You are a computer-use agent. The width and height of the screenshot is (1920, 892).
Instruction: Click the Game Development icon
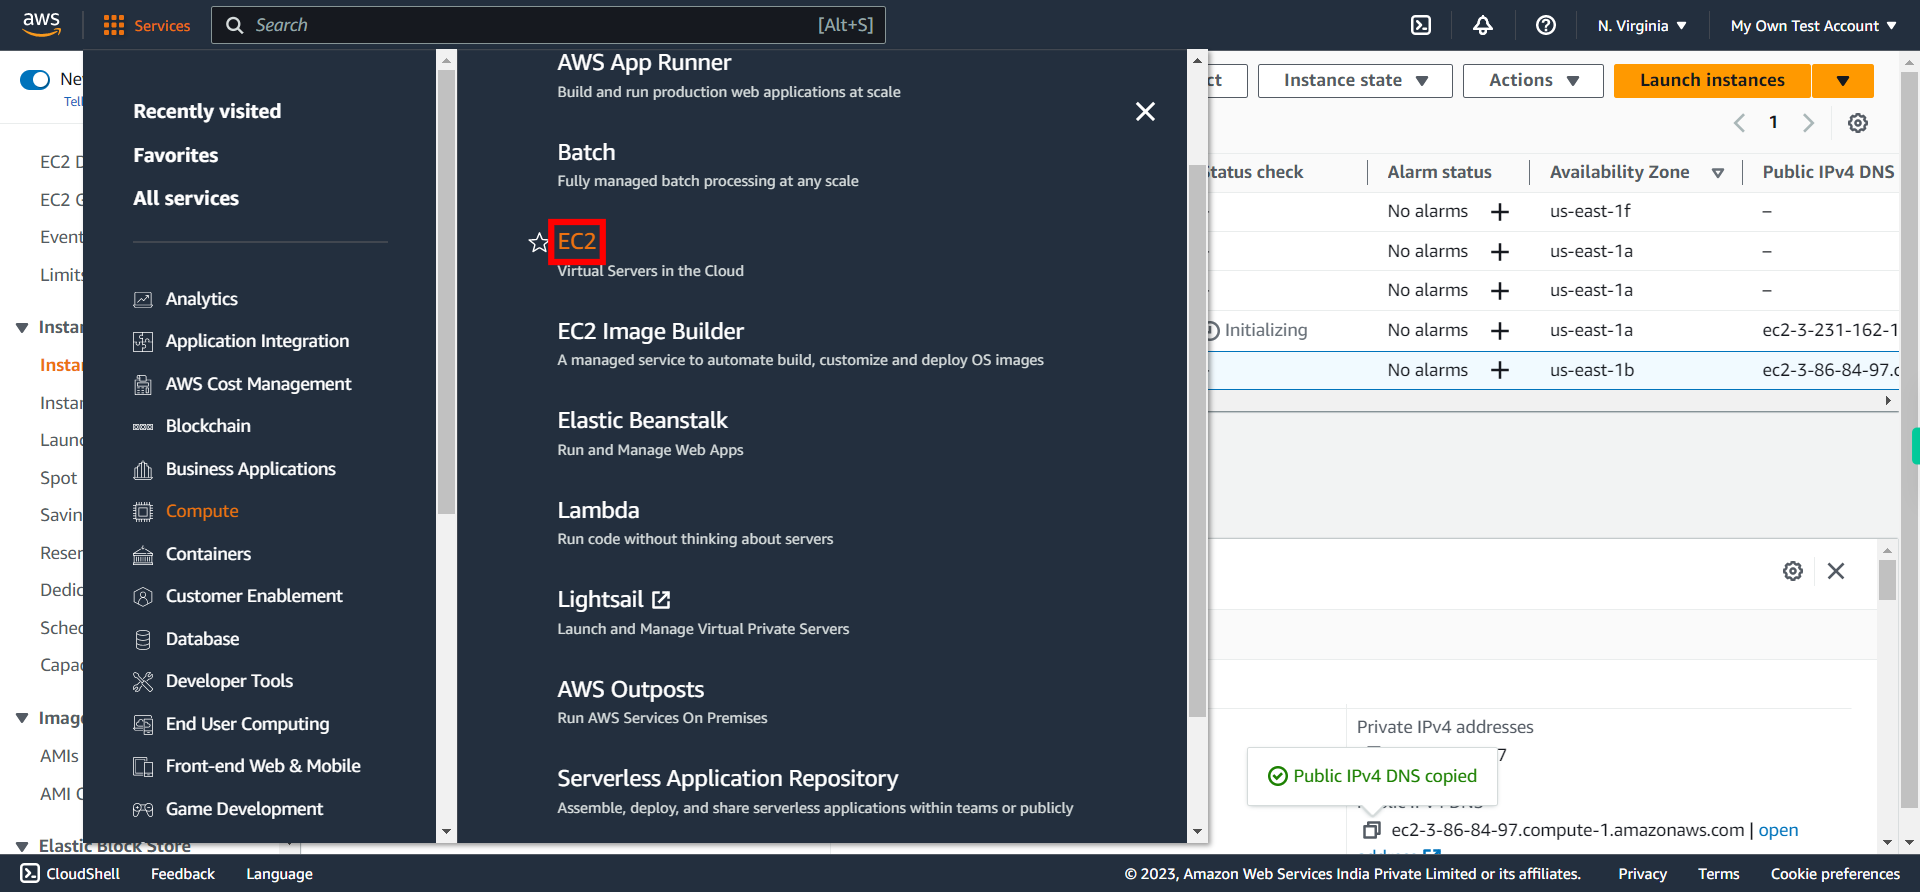click(x=143, y=810)
